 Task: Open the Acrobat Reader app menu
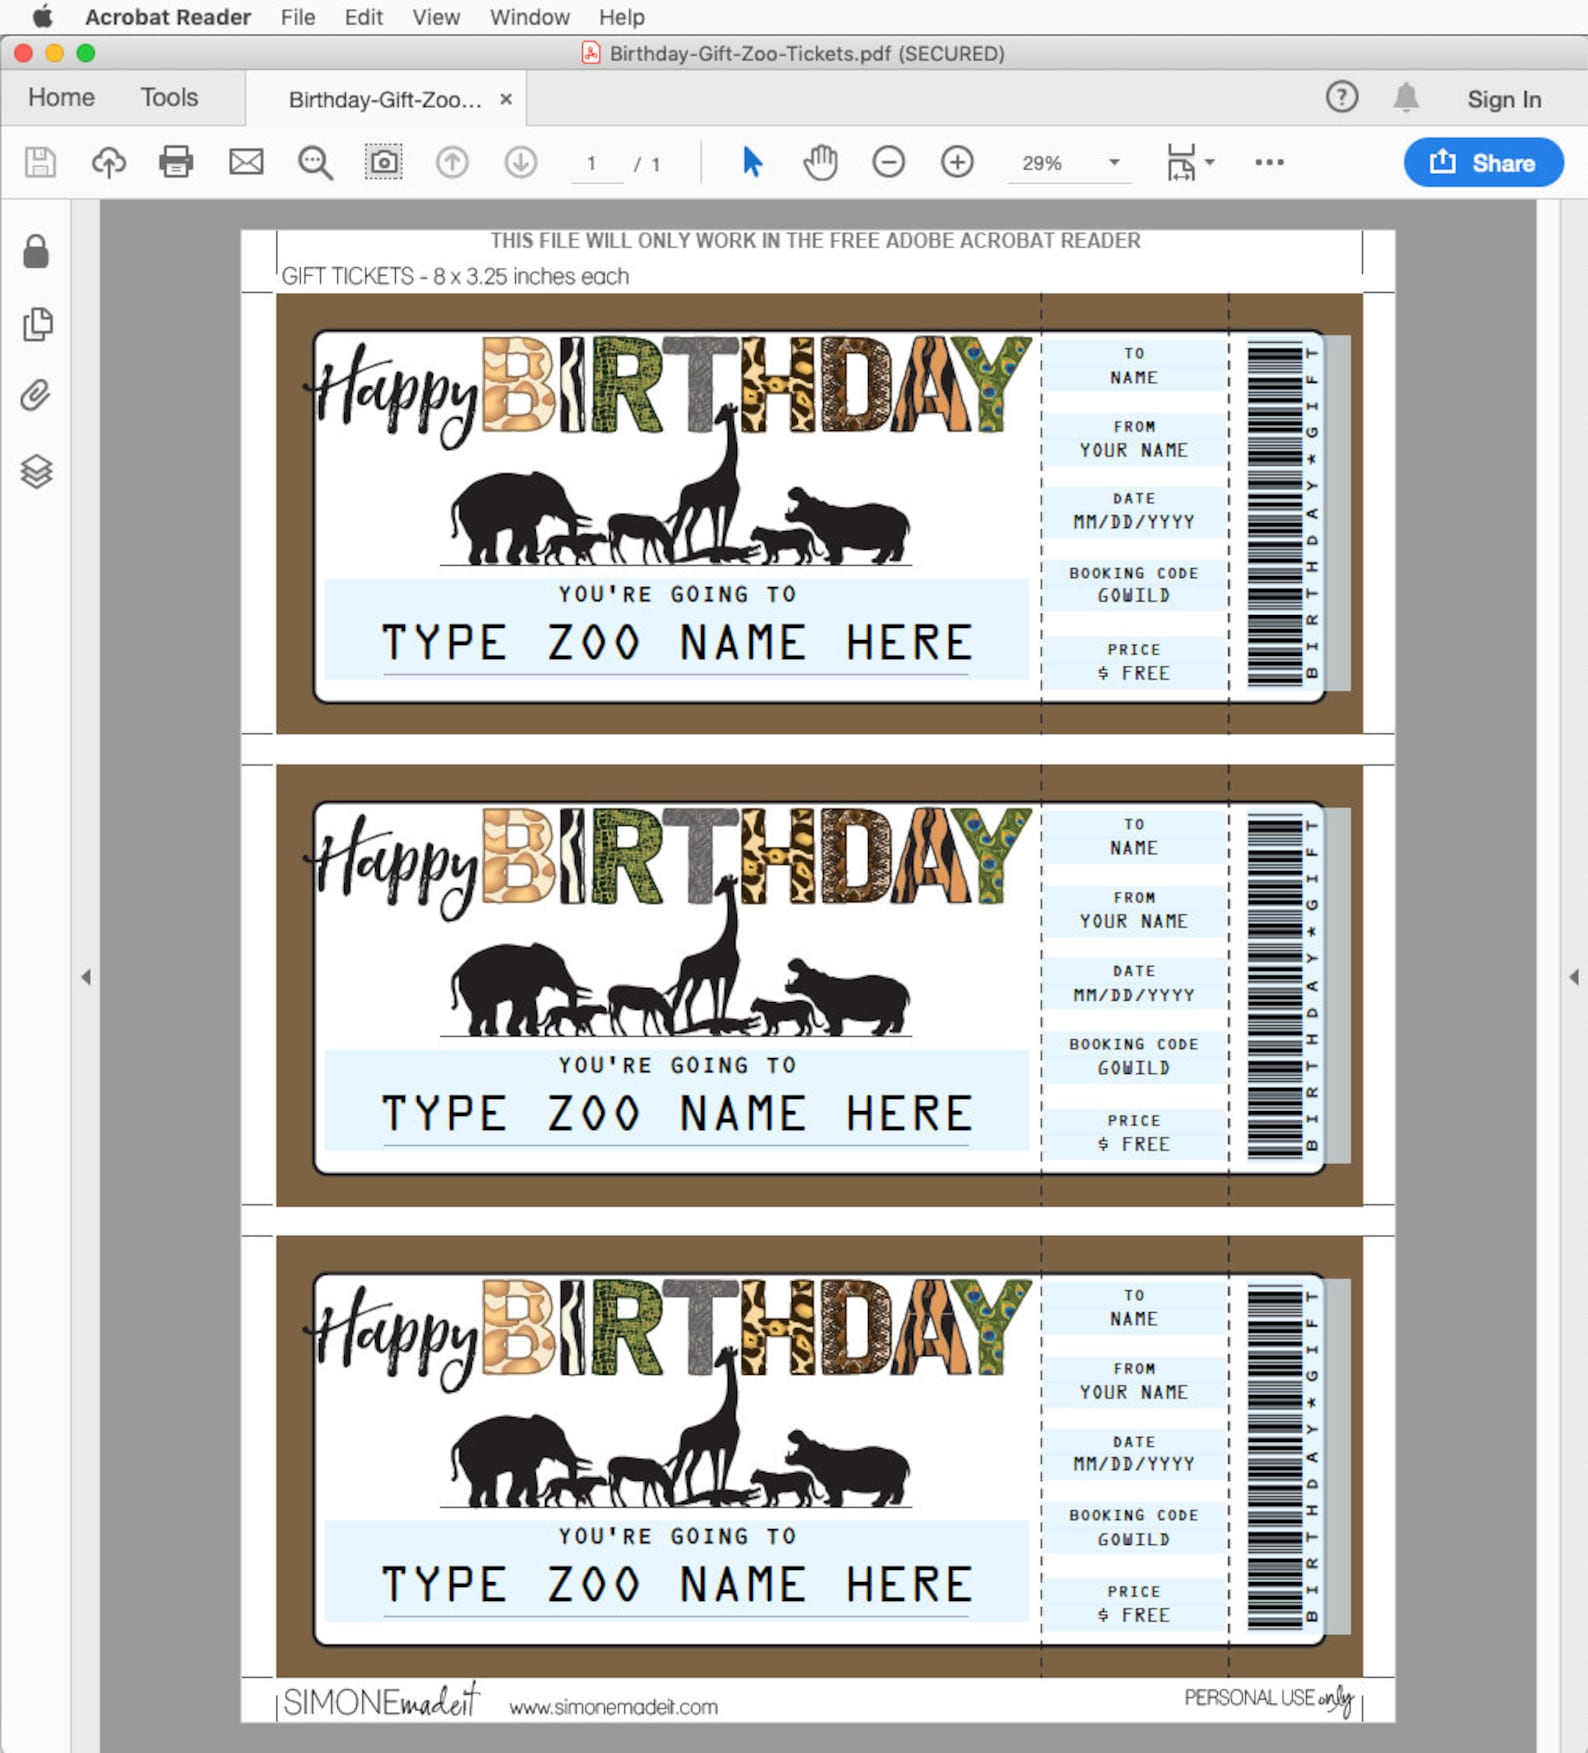pos(168,17)
